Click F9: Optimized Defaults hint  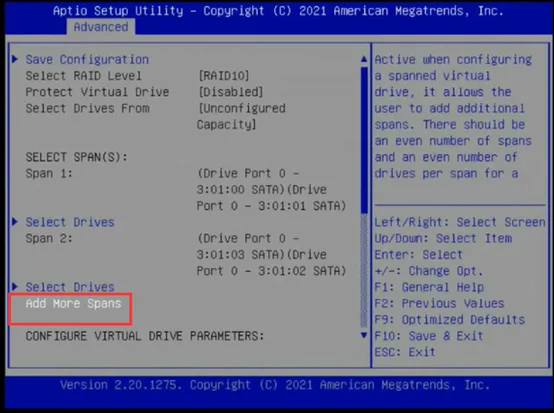(x=449, y=320)
